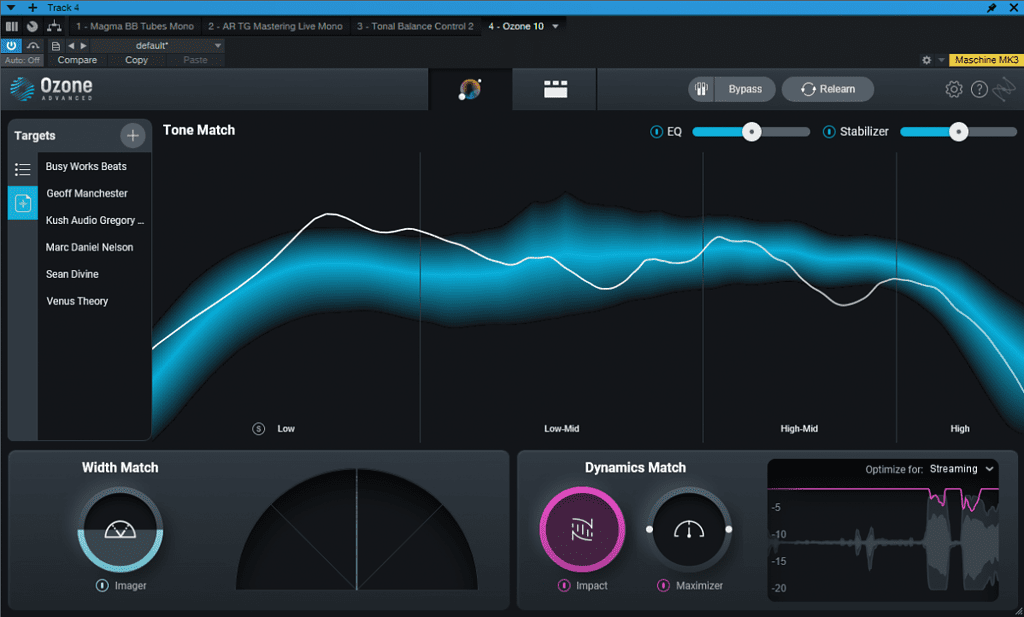Toggle the Stabilizer power button
Screen dimensions: 1024x617
(x=828, y=132)
